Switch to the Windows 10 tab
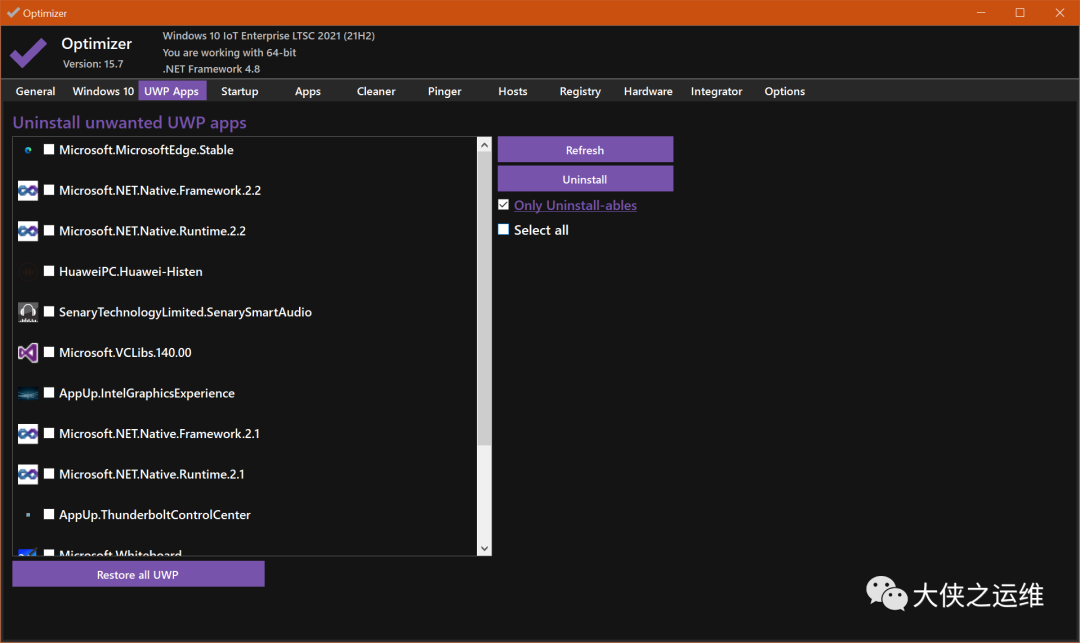Viewport: 1080px width, 643px height. click(103, 91)
